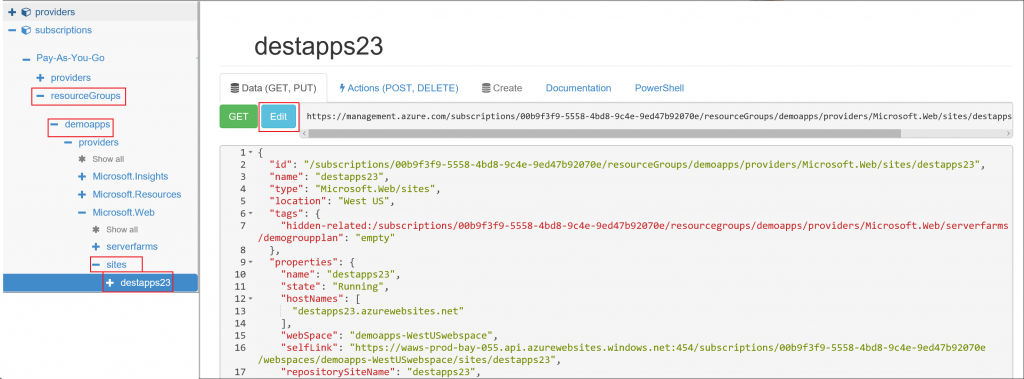Click "destapps23.azurewebsites.net" host name
The image size is (1024, 379).
click(x=379, y=310)
